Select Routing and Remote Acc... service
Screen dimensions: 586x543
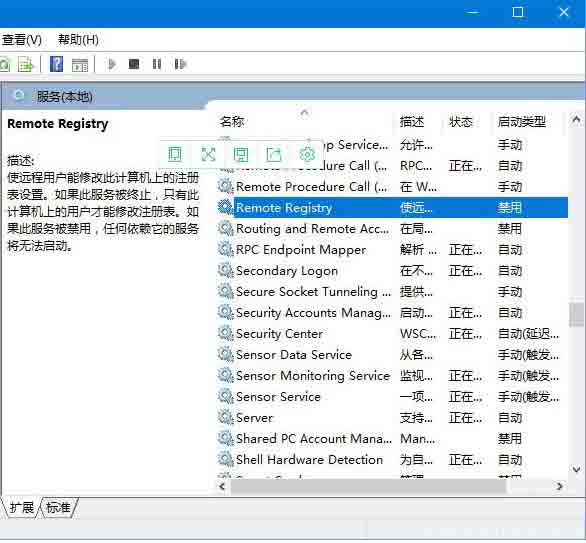[x=392, y=228]
